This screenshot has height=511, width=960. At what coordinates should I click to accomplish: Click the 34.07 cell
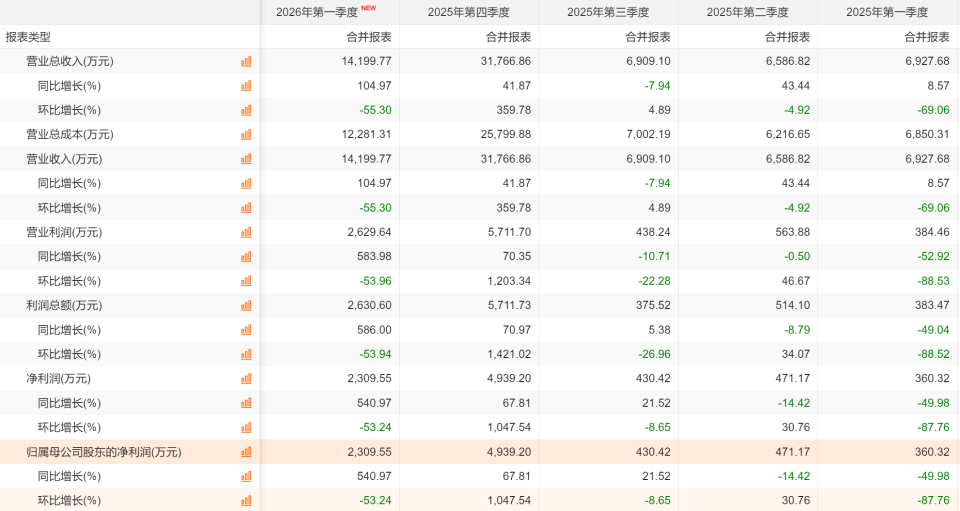pos(796,354)
